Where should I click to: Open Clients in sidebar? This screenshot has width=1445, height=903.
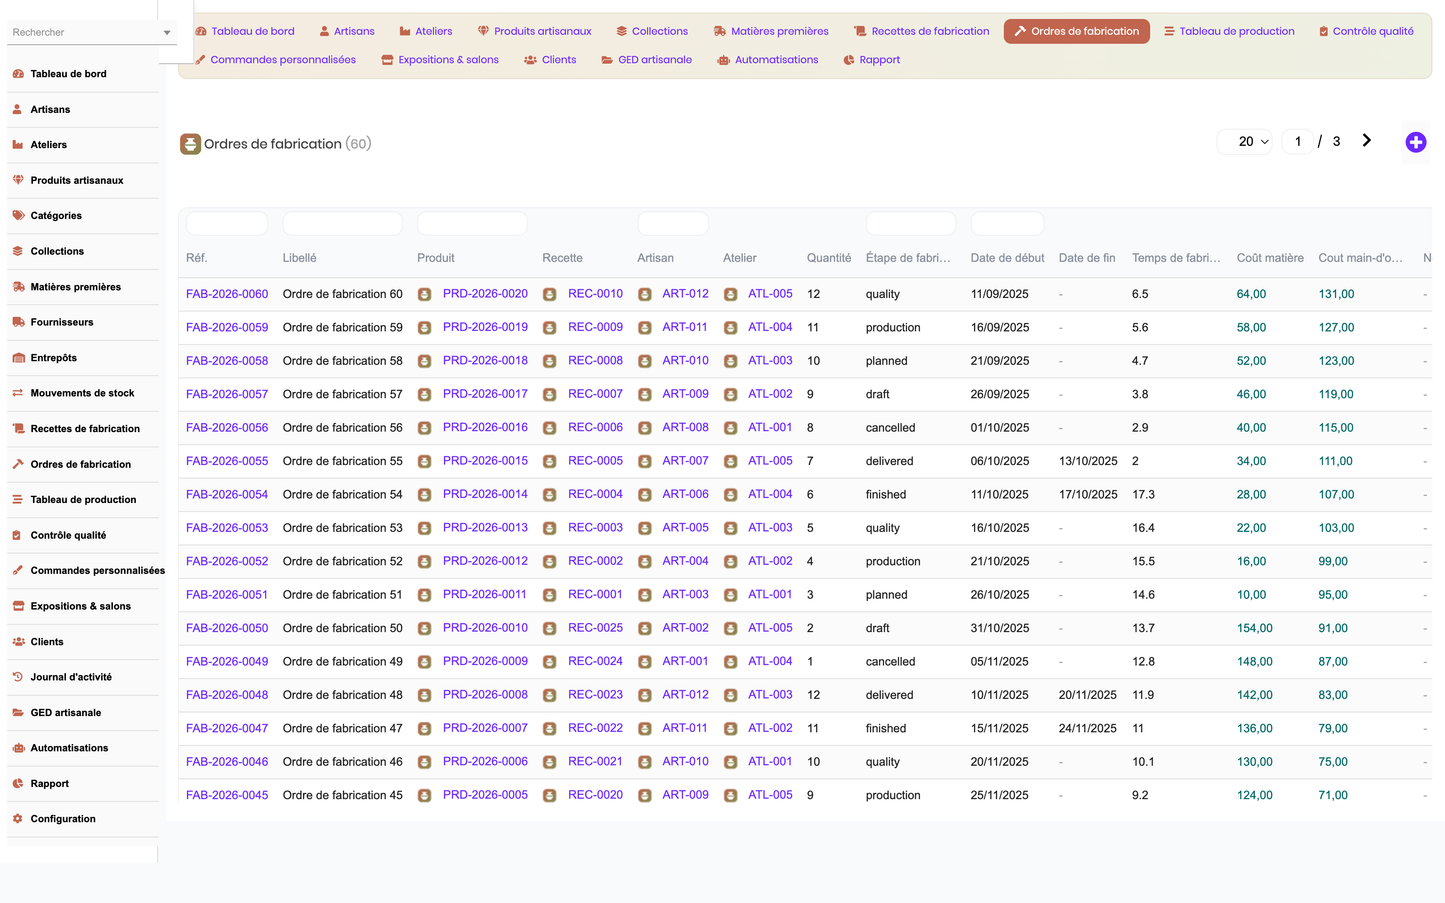47,642
